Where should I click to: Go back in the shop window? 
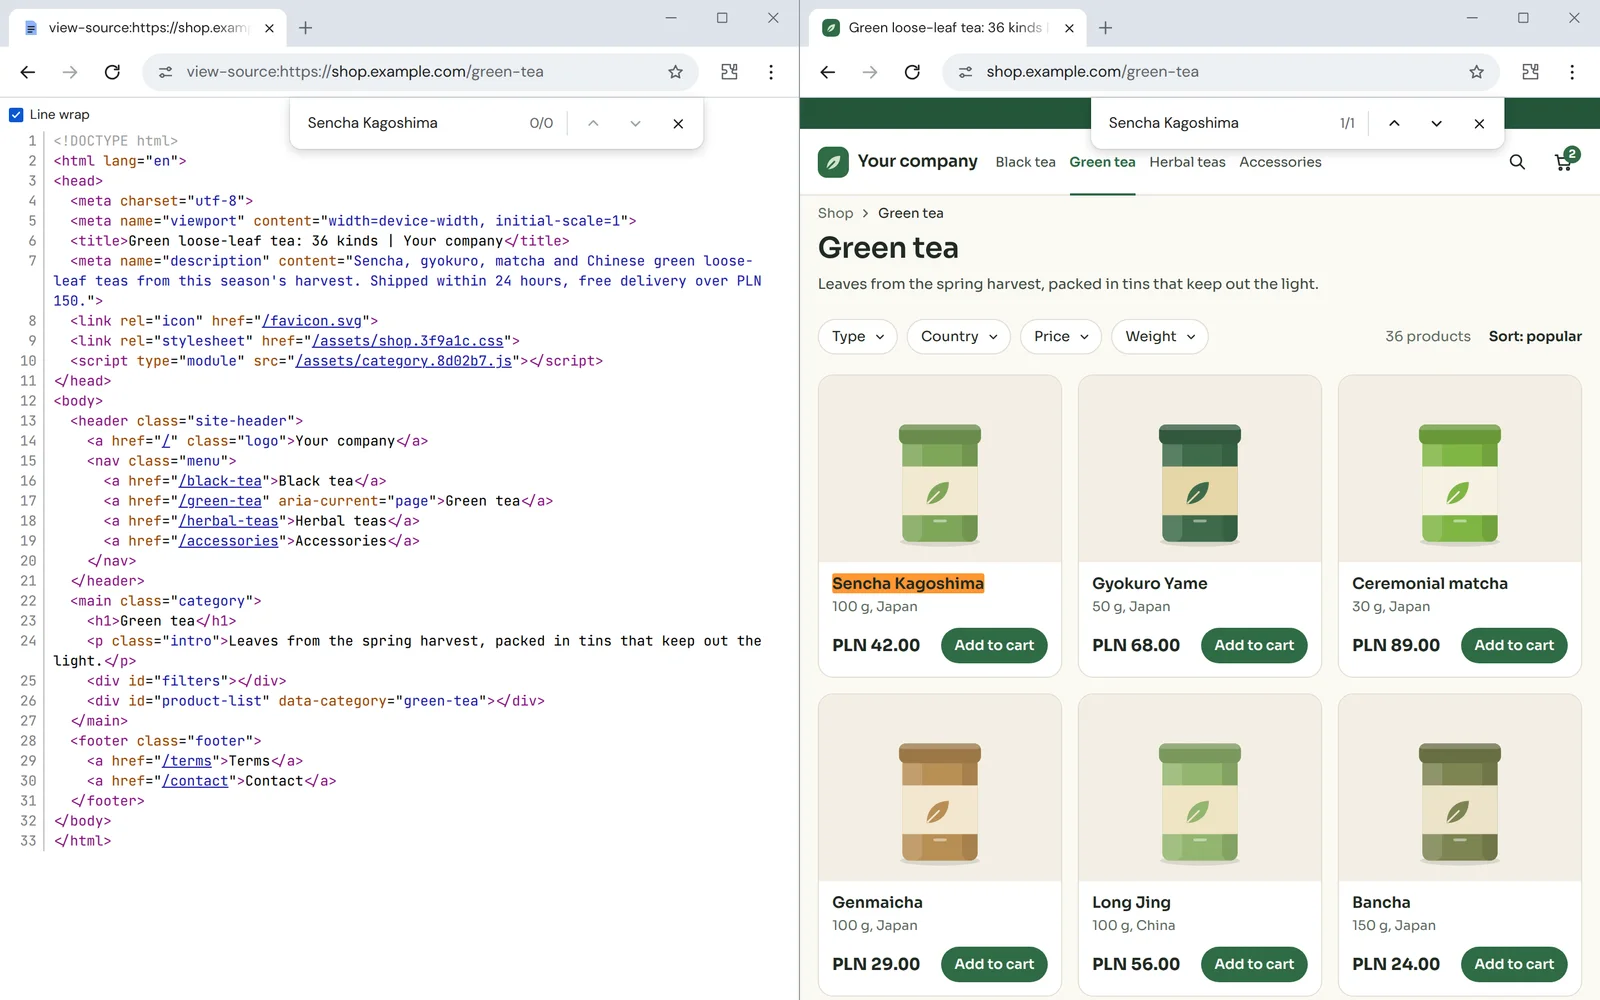pos(828,72)
